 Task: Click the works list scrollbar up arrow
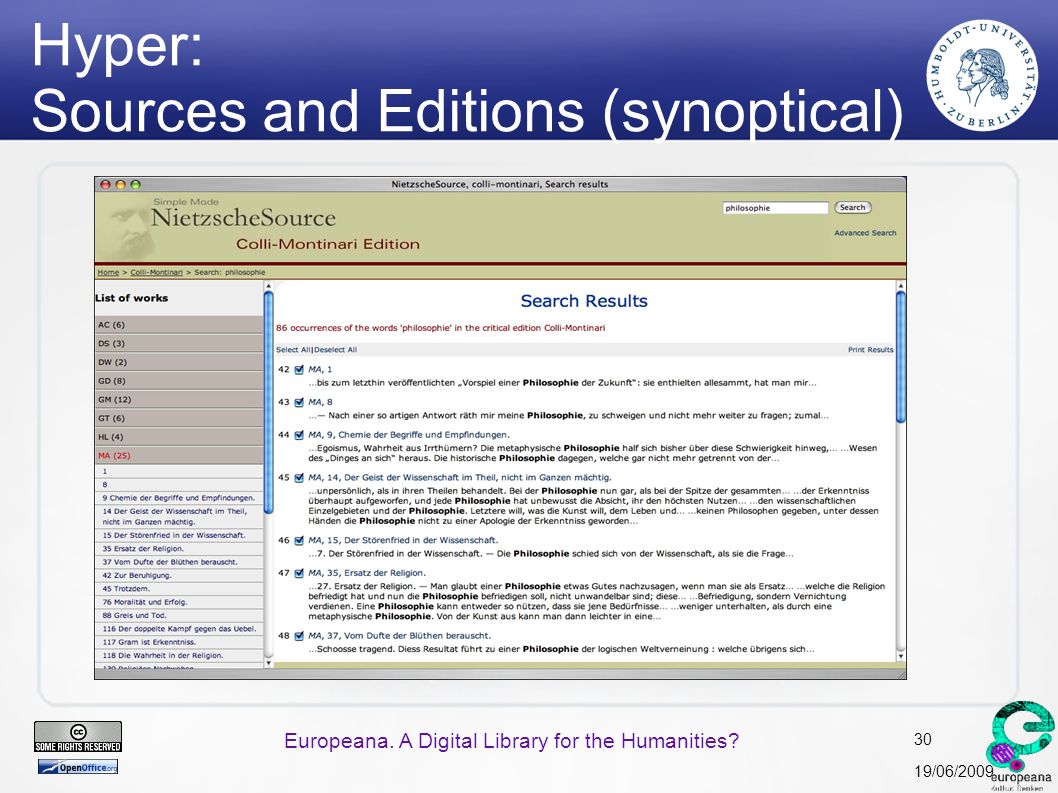click(x=269, y=286)
